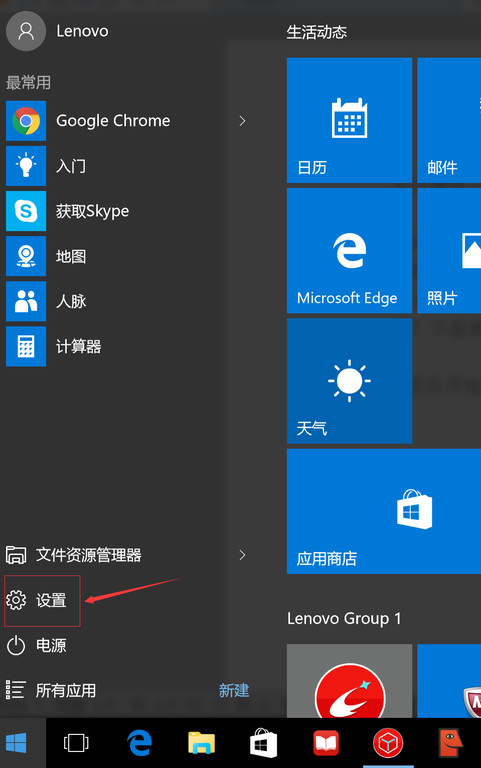Screen dimensions: 481x768
Task: Open the Microsoft Edge tile
Action: pyautogui.click(x=349, y=251)
